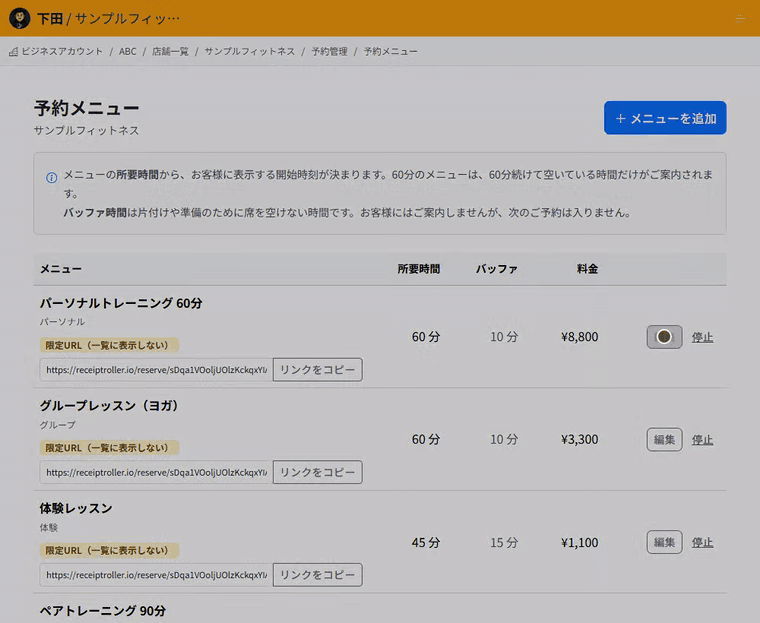Click 限定URL badge under パーソナルトレーニング 60分

coord(109,345)
